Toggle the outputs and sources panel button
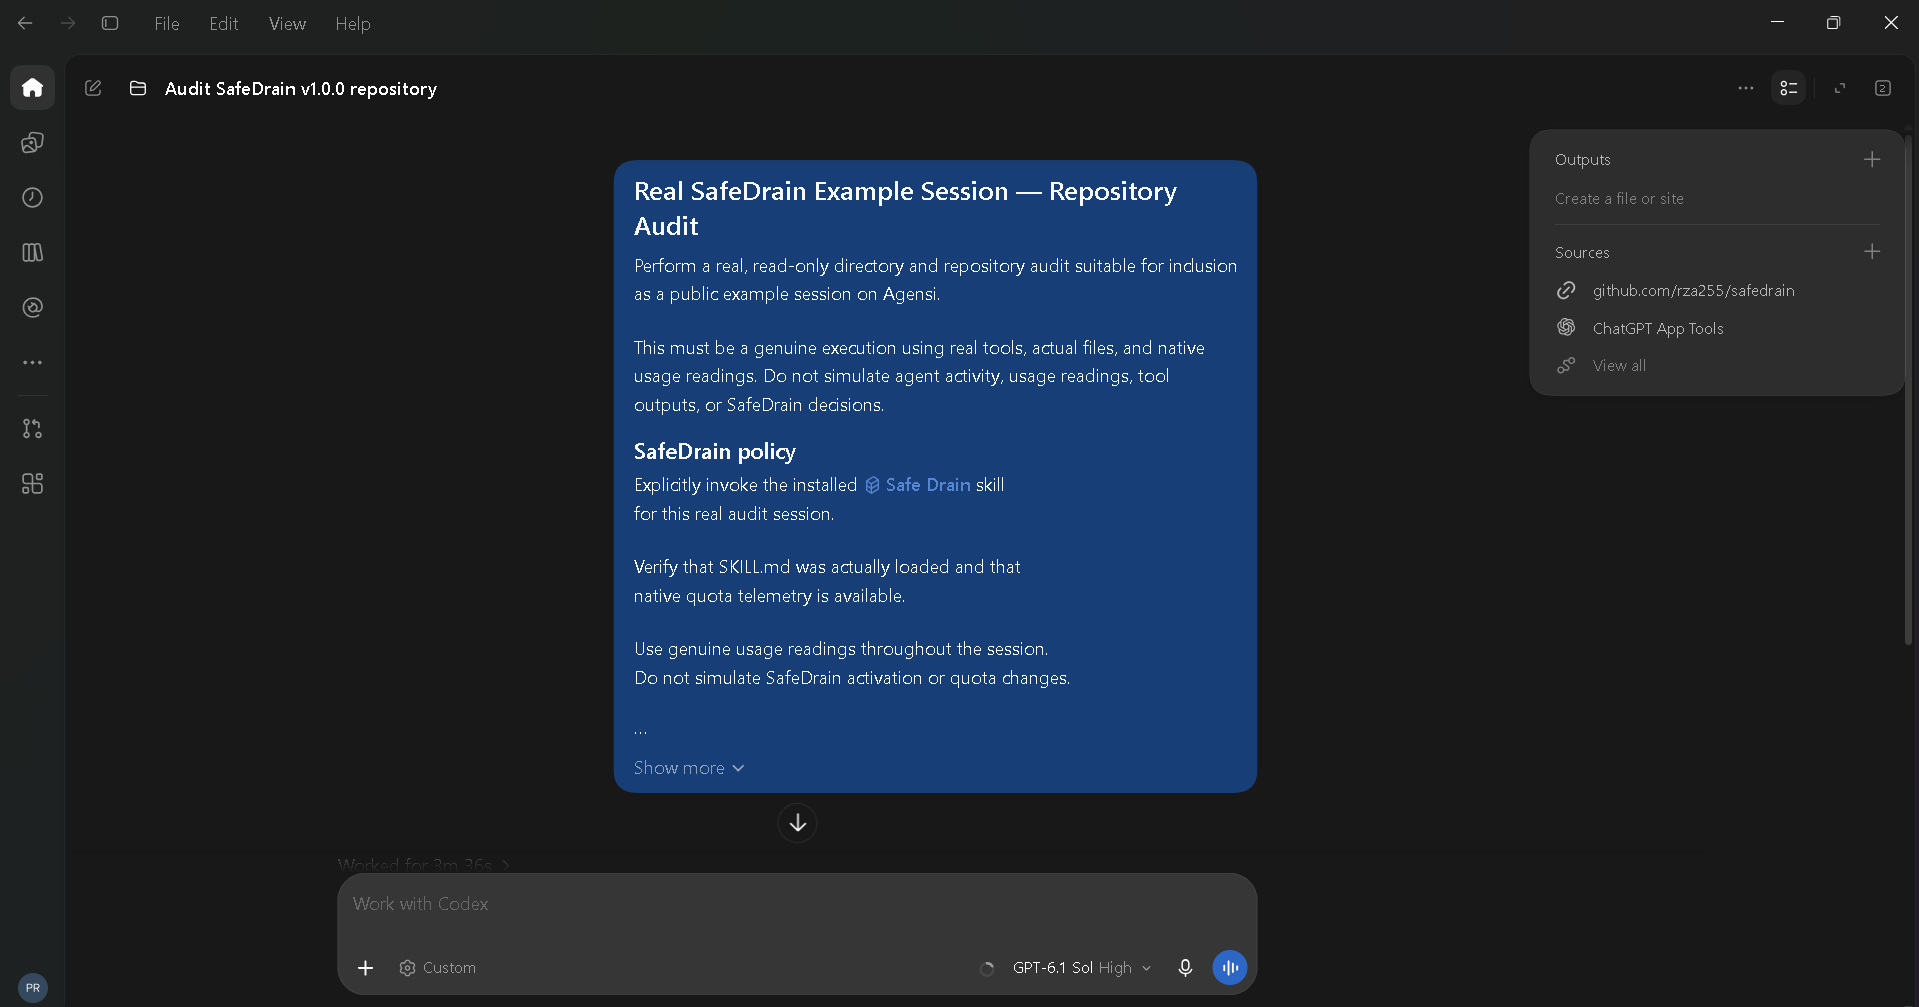The image size is (1919, 1007). (x=1789, y=88)
